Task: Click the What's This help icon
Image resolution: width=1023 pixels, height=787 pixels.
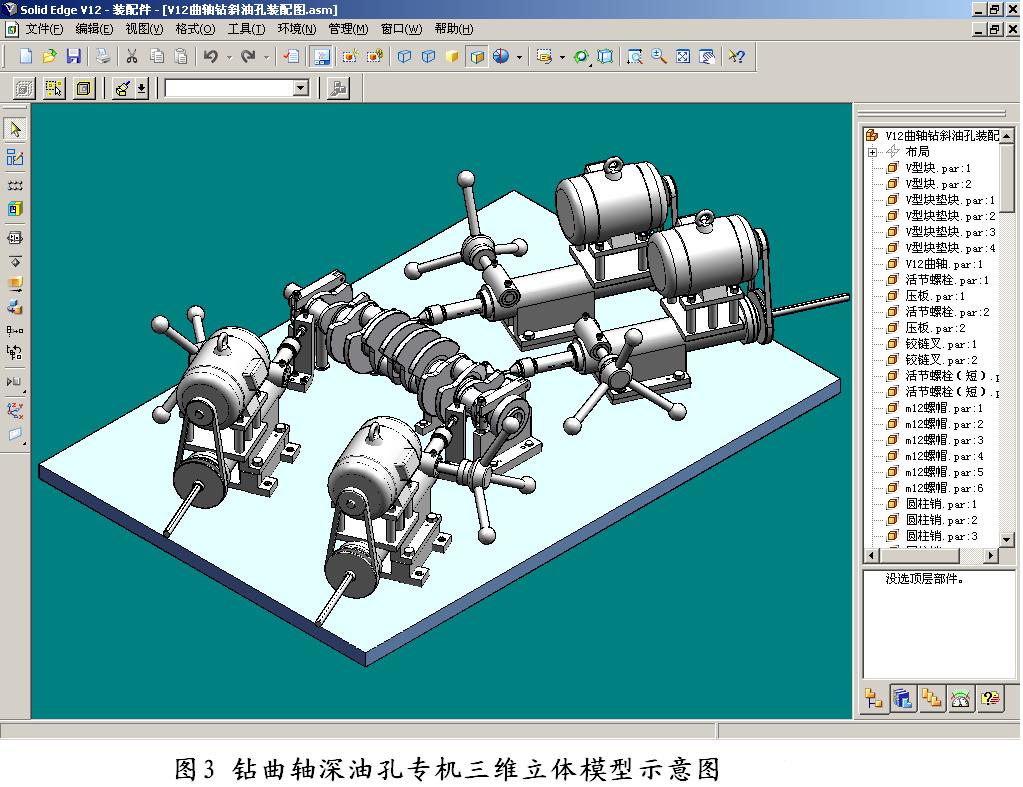Action: (737, 57)
